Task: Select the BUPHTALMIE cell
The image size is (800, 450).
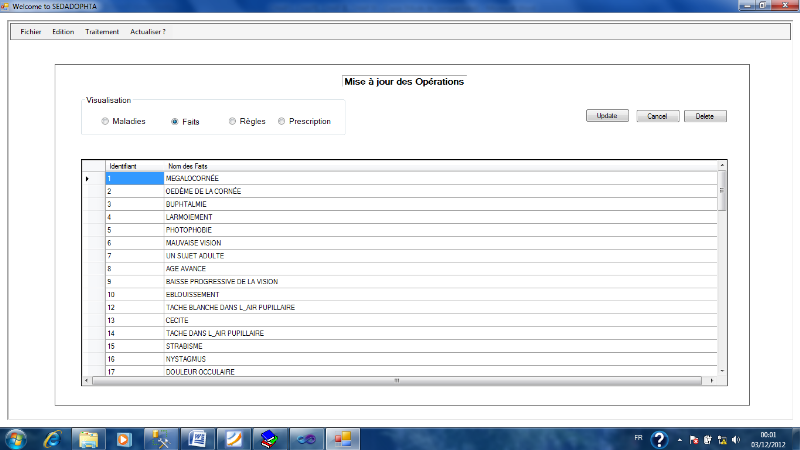Action: pyautogui.click(x=441, y=204)
